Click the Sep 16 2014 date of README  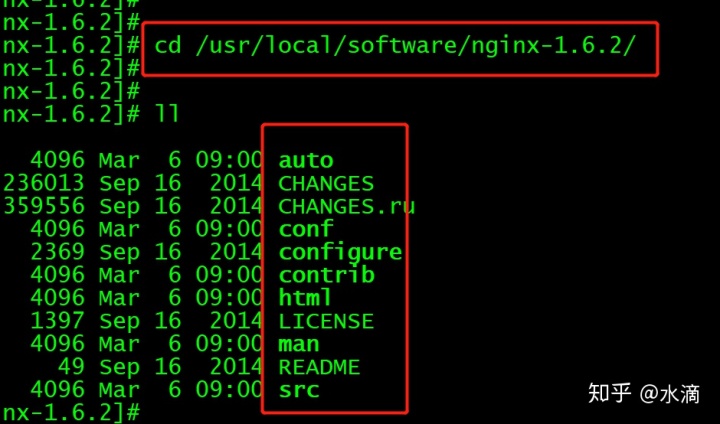181,367
